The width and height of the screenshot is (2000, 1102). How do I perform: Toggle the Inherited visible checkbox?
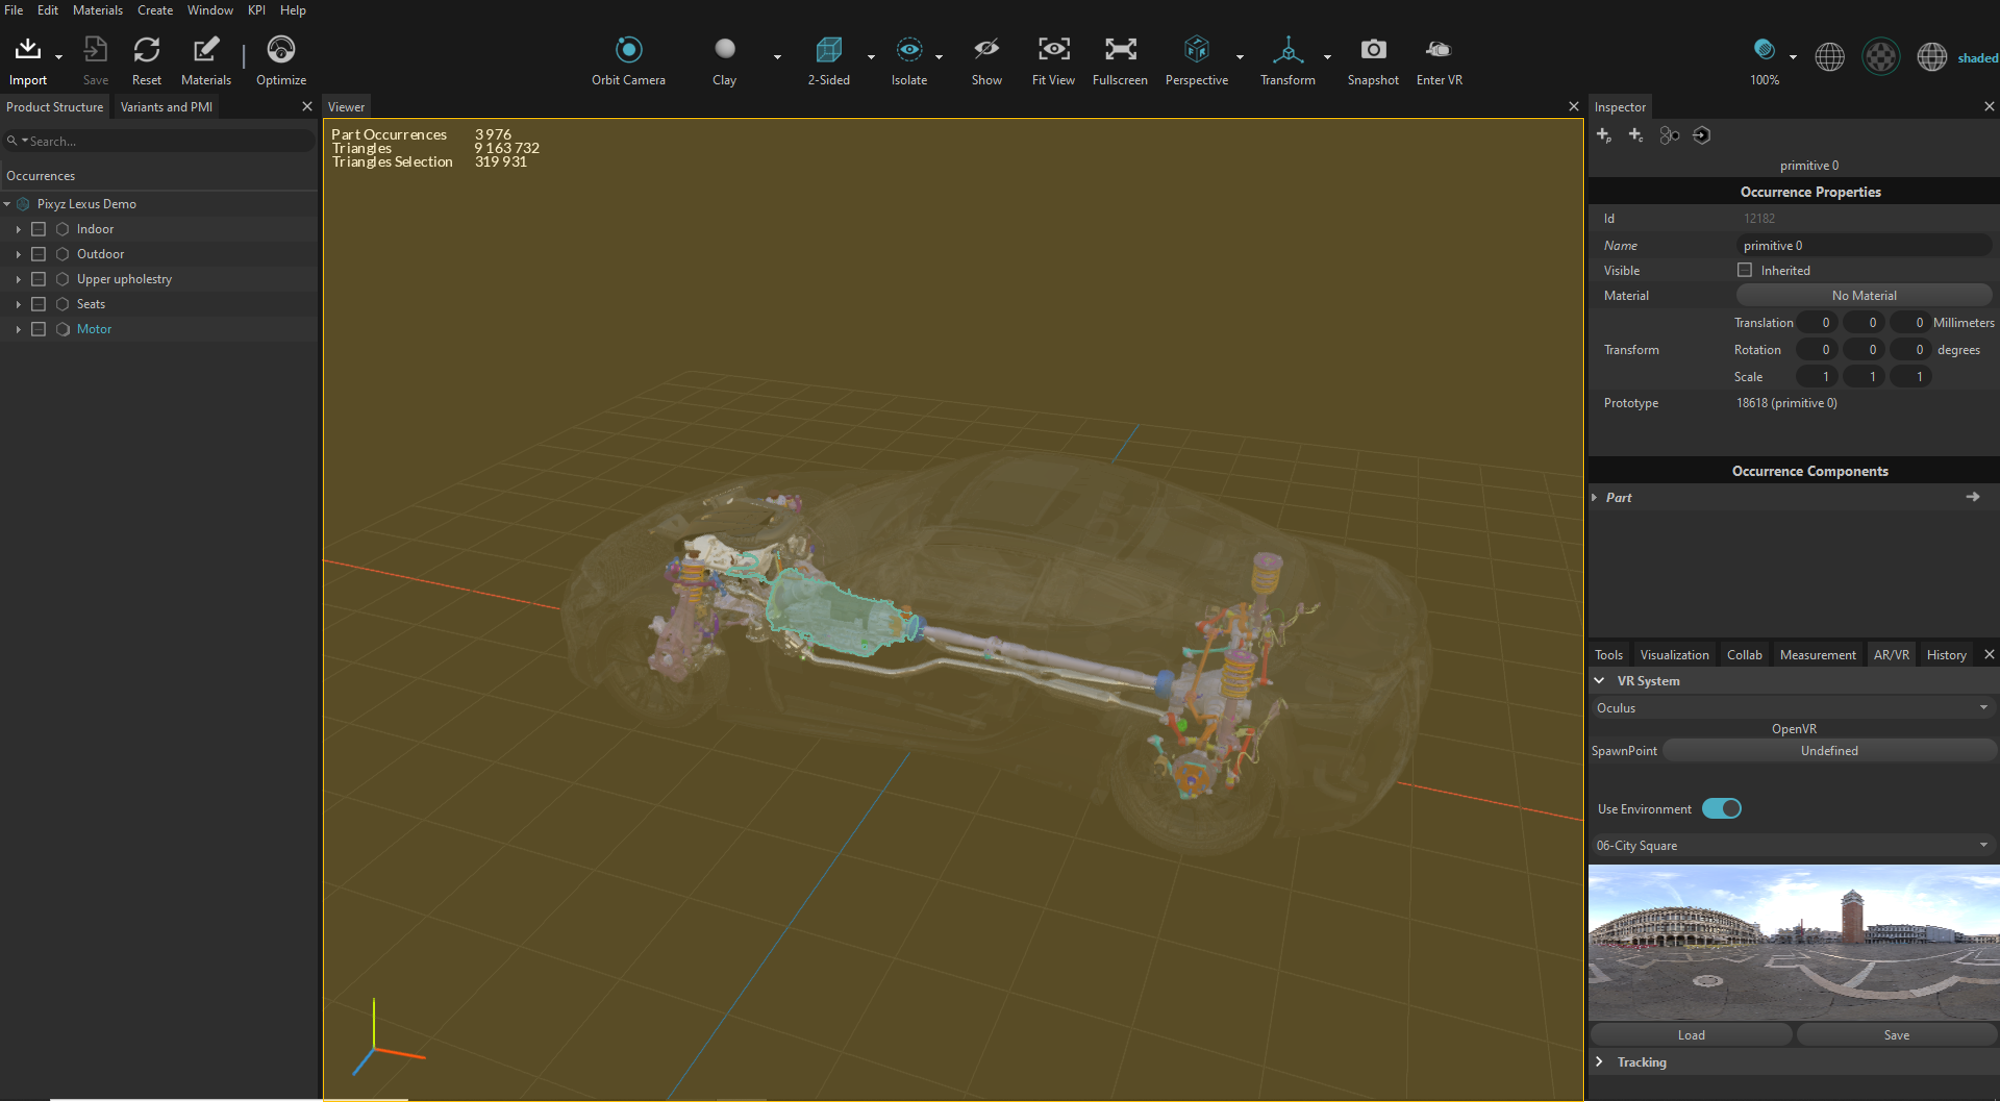[x=1745, y=270]
